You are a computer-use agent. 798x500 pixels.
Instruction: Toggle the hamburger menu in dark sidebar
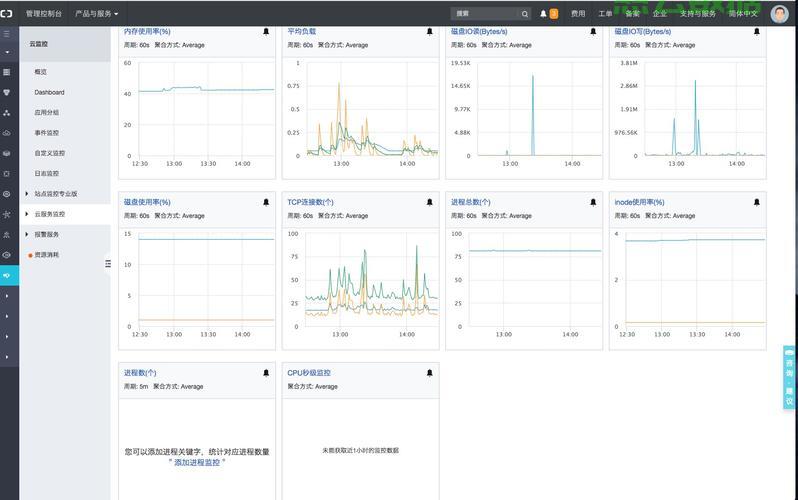tap(7, 34)
